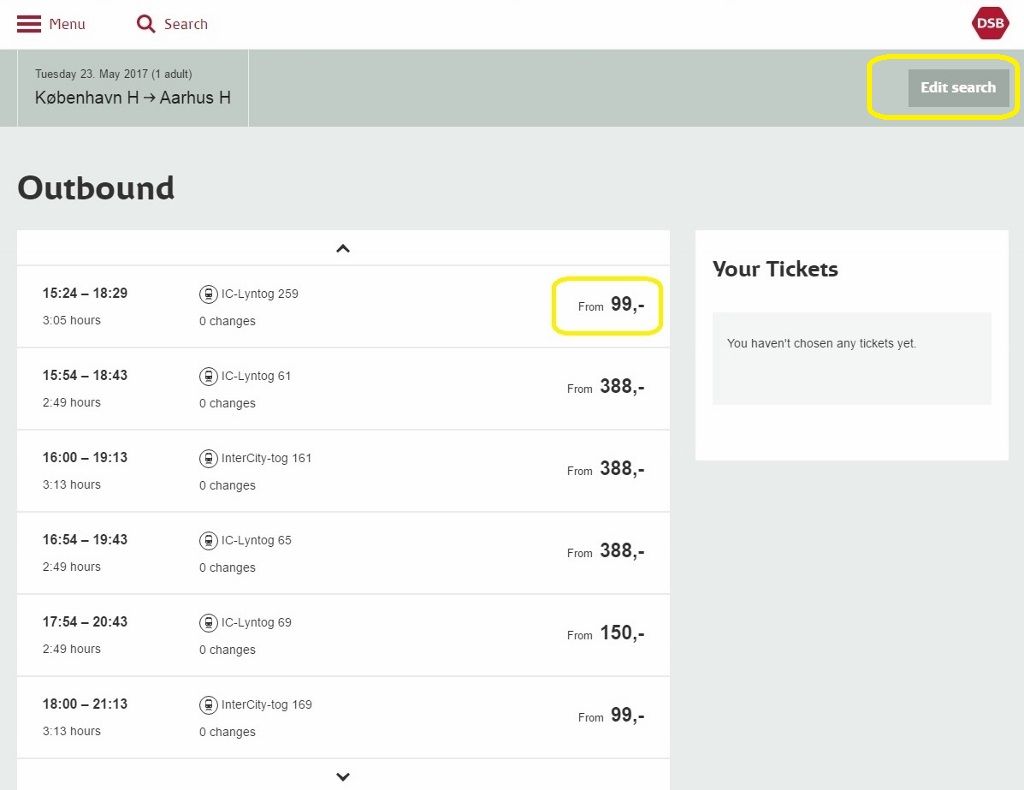Select the train icon for InterCity-tog 161
1024x790 pixels.
[208, 457]
